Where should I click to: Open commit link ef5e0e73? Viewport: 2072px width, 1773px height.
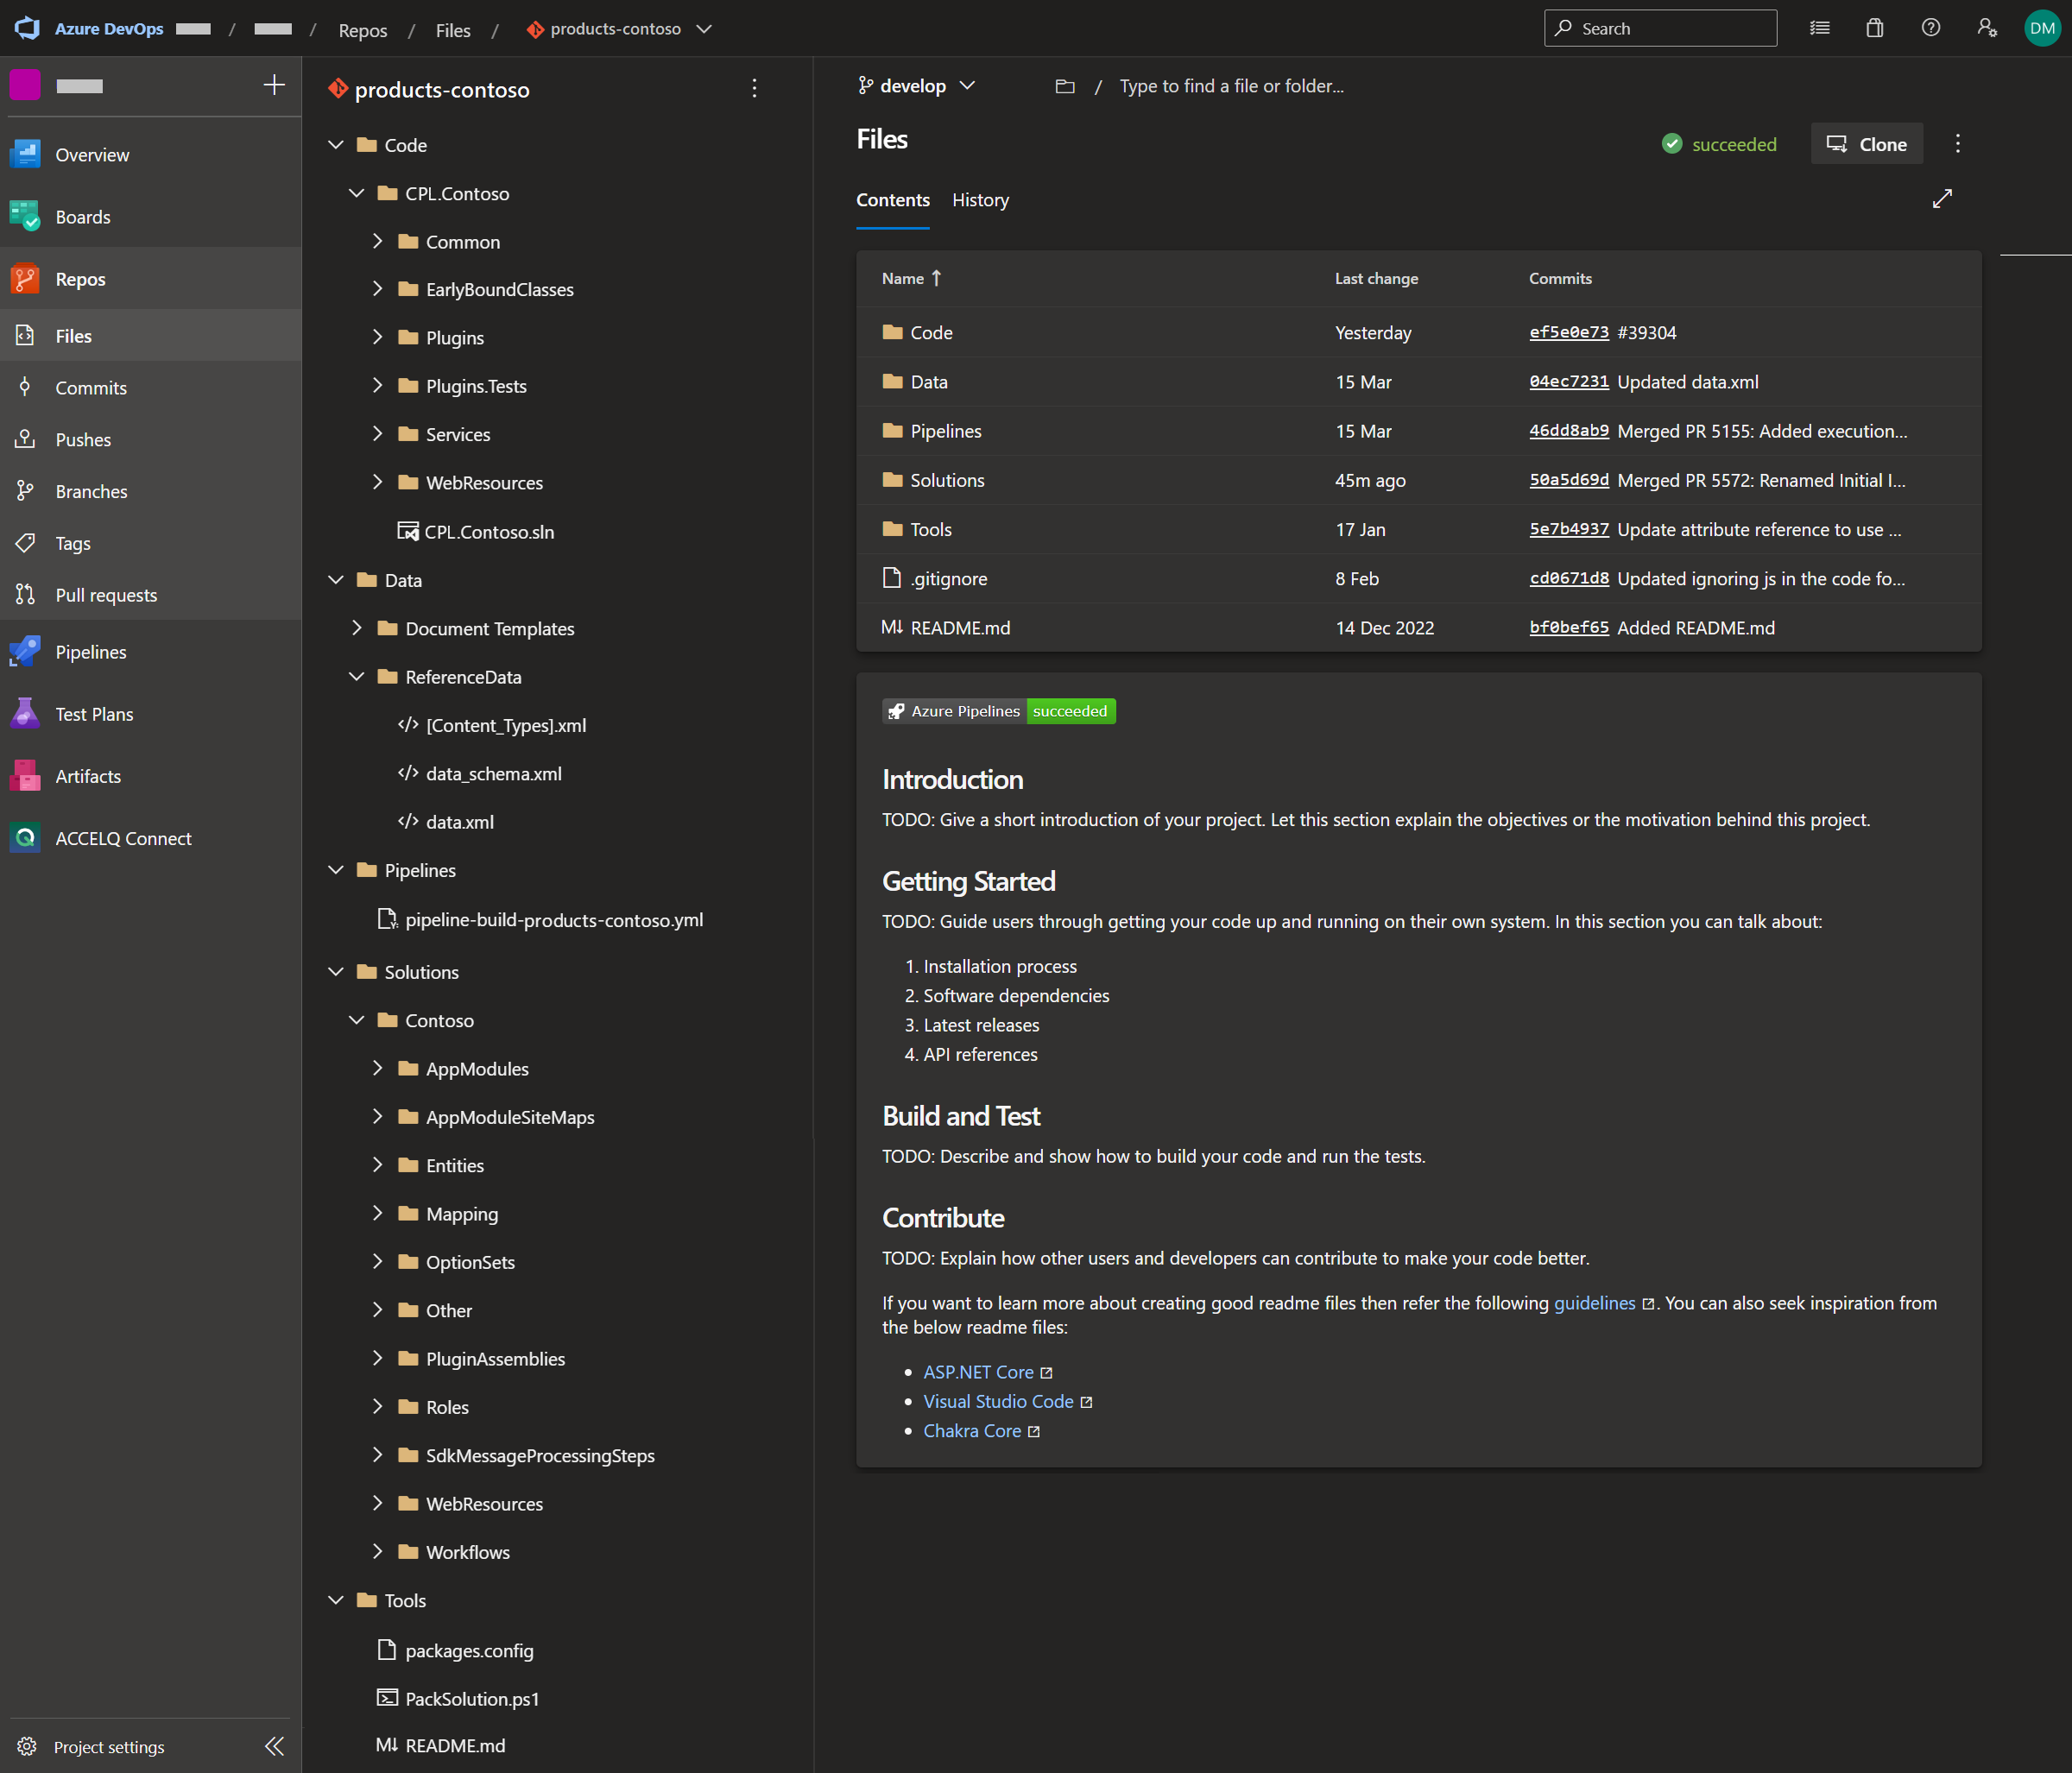point(1568,332)
